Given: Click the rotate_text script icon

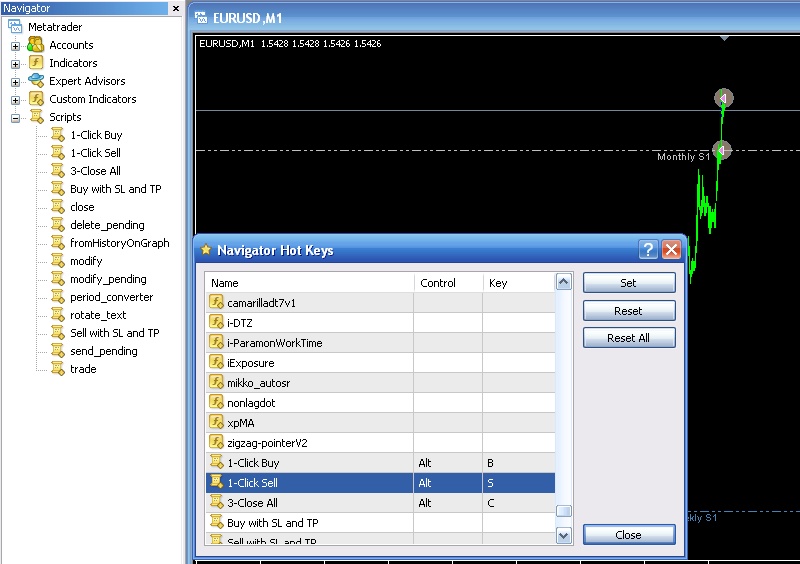Looking at the screenshot, I should click(x=58, y=314).
